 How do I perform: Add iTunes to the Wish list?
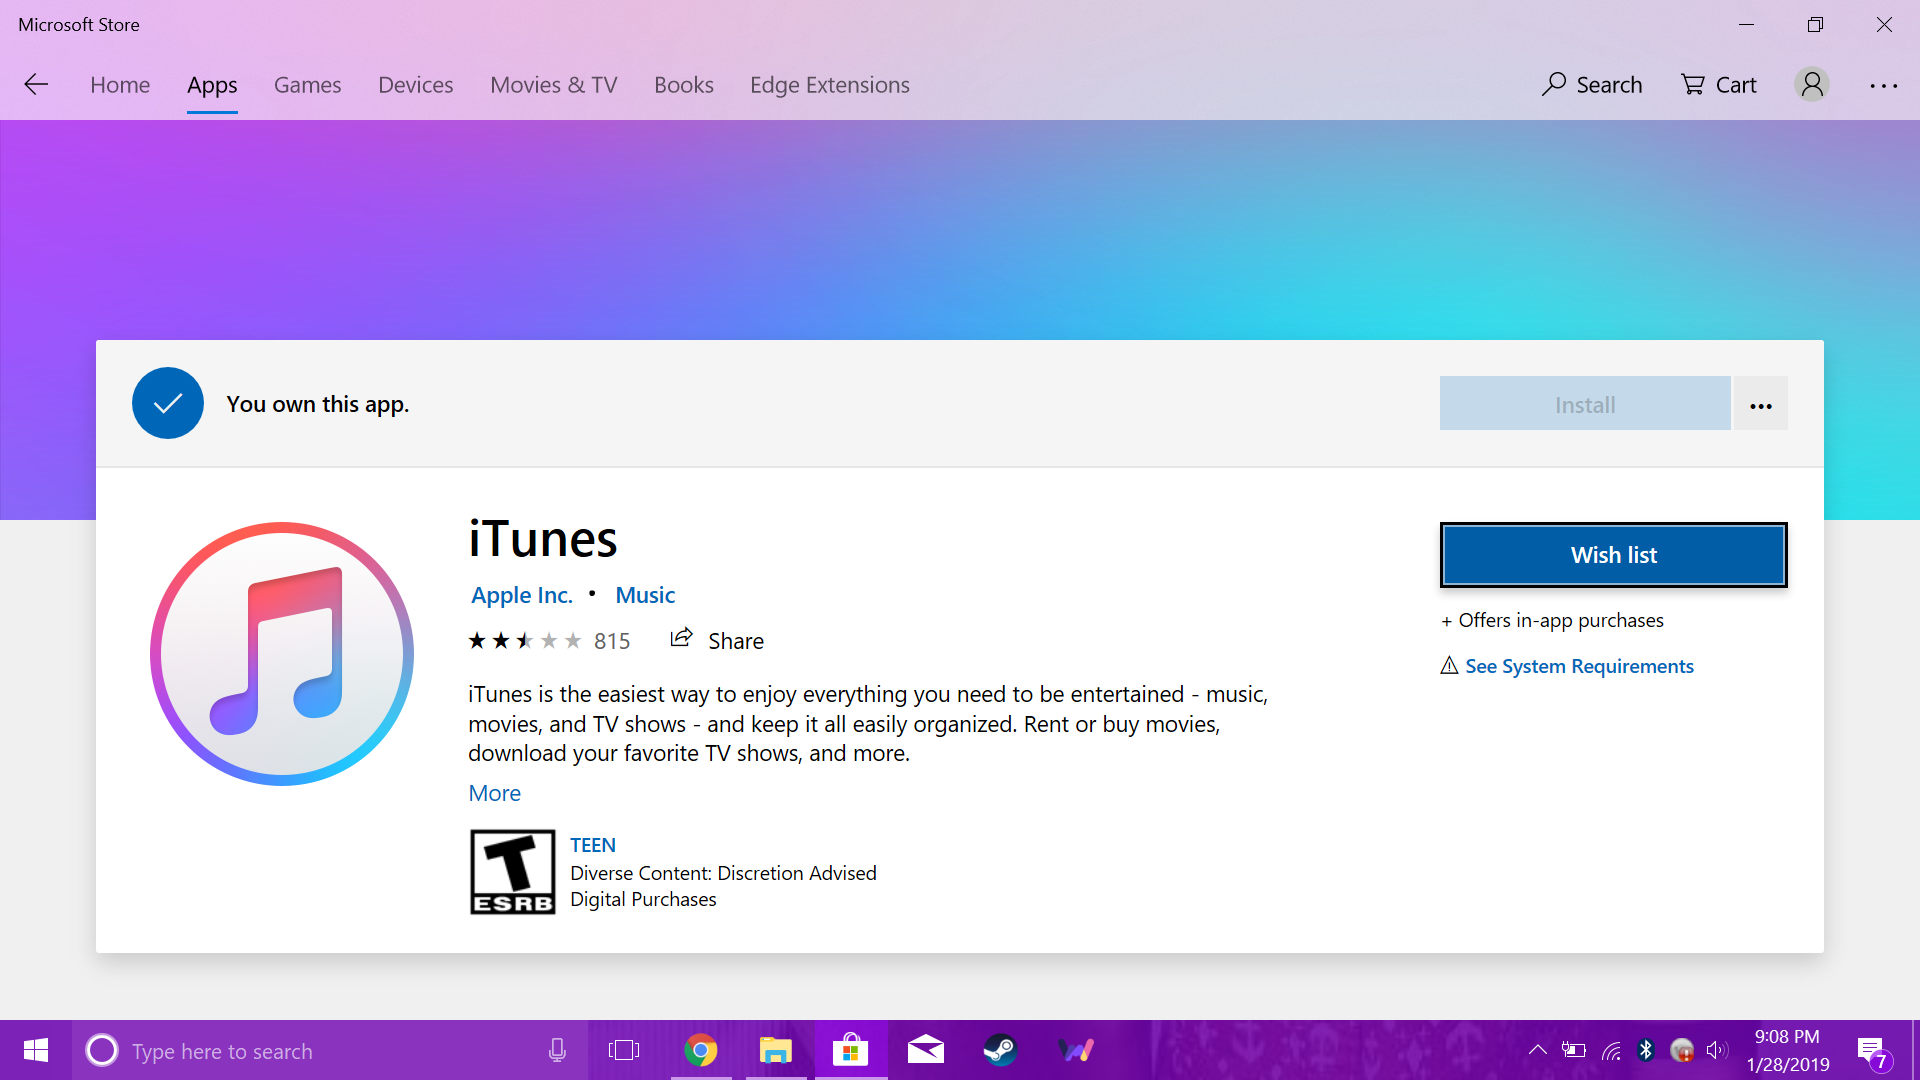coord(1614,555)
